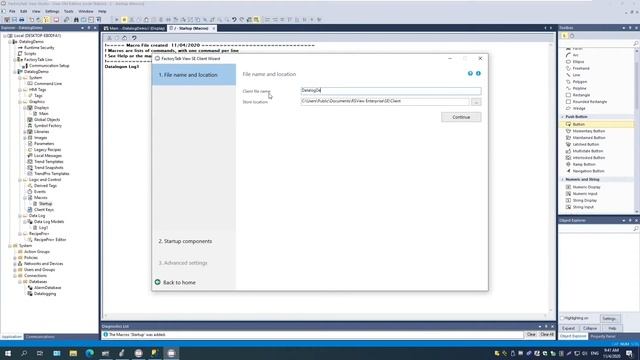
Task: Select the Maintained Button in Toolbox
Action: [x=589, y=138]
